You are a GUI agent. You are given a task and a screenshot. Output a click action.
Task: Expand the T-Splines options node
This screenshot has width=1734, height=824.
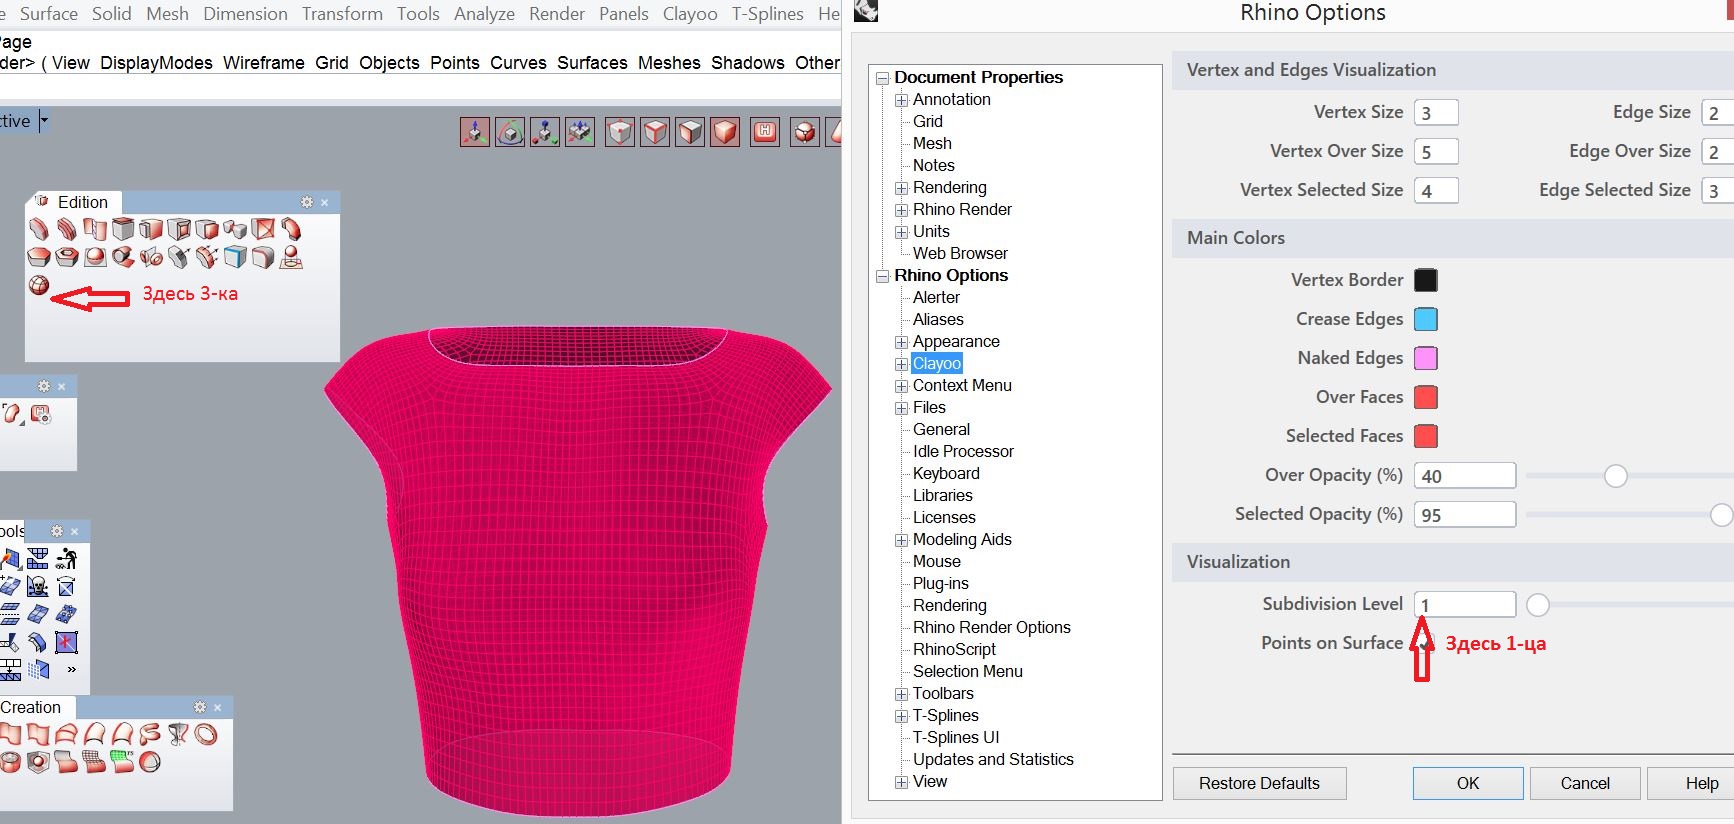pyautogui.click(x=901, y=716)
